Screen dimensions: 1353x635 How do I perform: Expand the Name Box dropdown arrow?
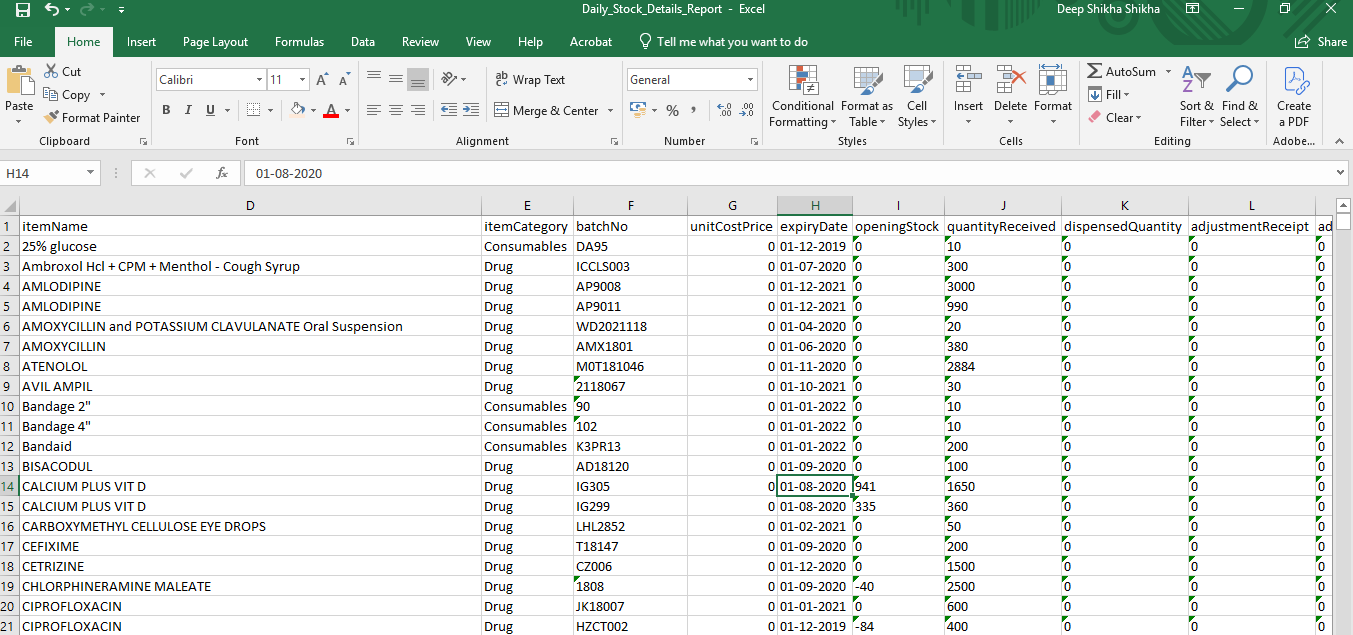[91, 173]
